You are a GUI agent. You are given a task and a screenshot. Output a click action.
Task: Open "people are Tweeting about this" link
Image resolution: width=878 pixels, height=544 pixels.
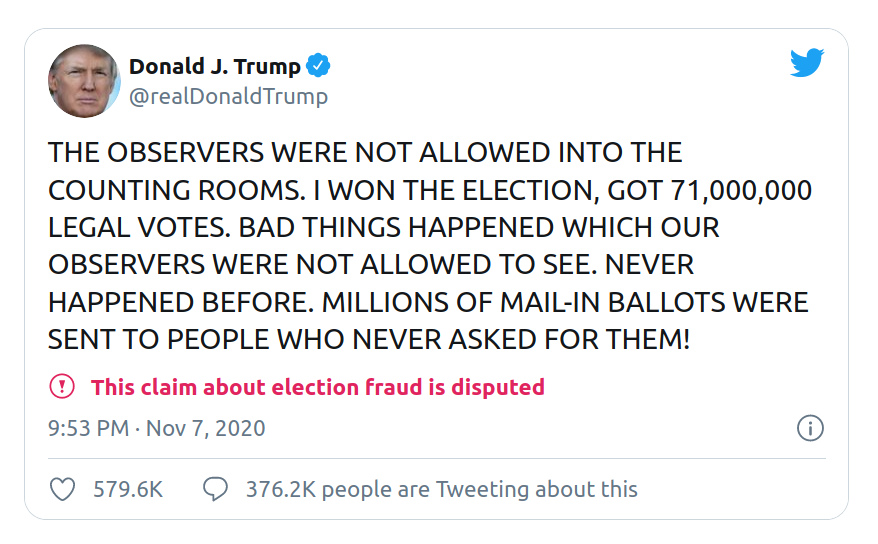click(x=480, y=489)
